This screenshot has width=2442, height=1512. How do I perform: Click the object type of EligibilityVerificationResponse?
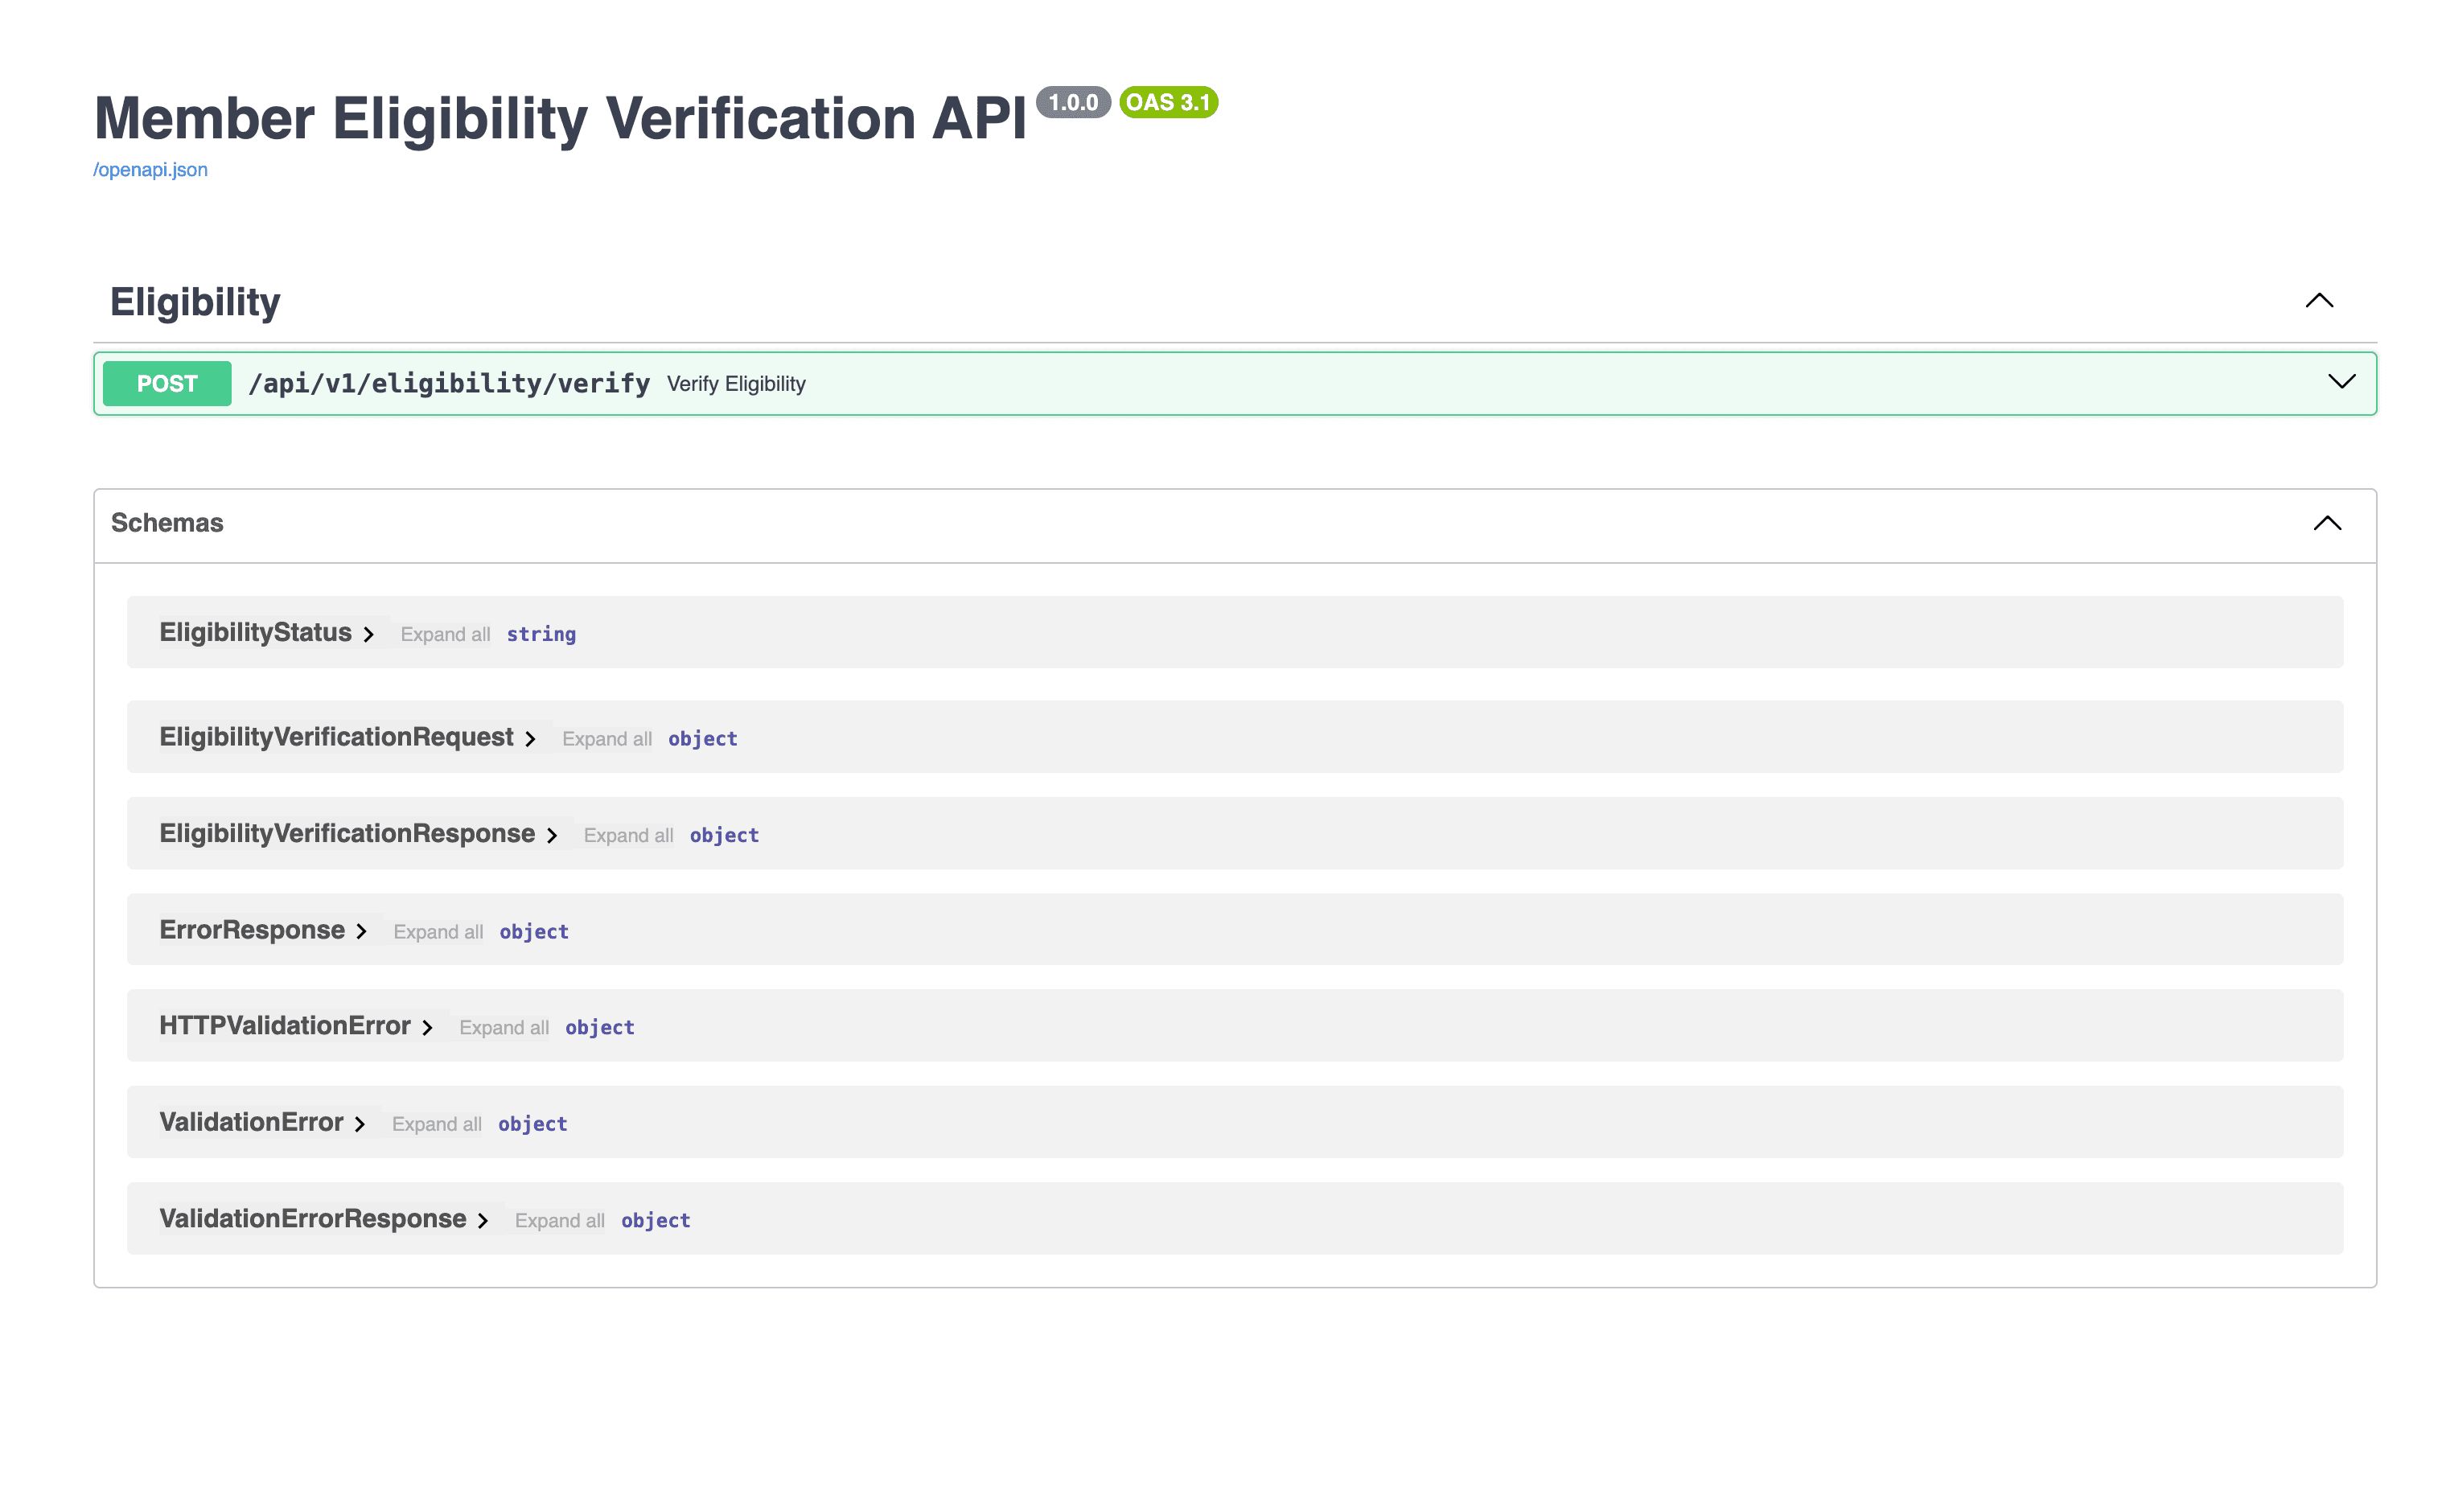(724, 836)
